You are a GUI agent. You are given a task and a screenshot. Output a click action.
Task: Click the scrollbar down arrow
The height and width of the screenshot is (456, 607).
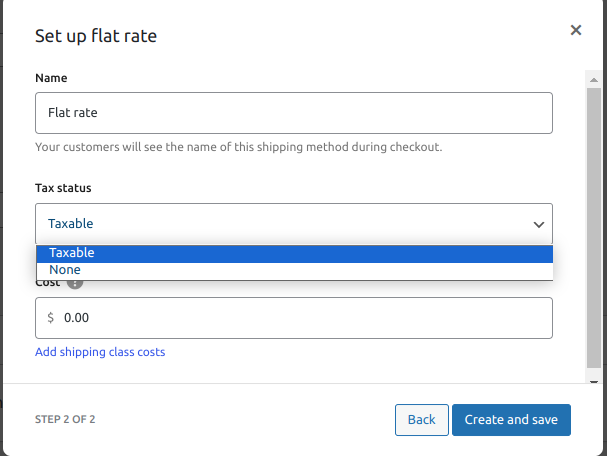(593, 381)
